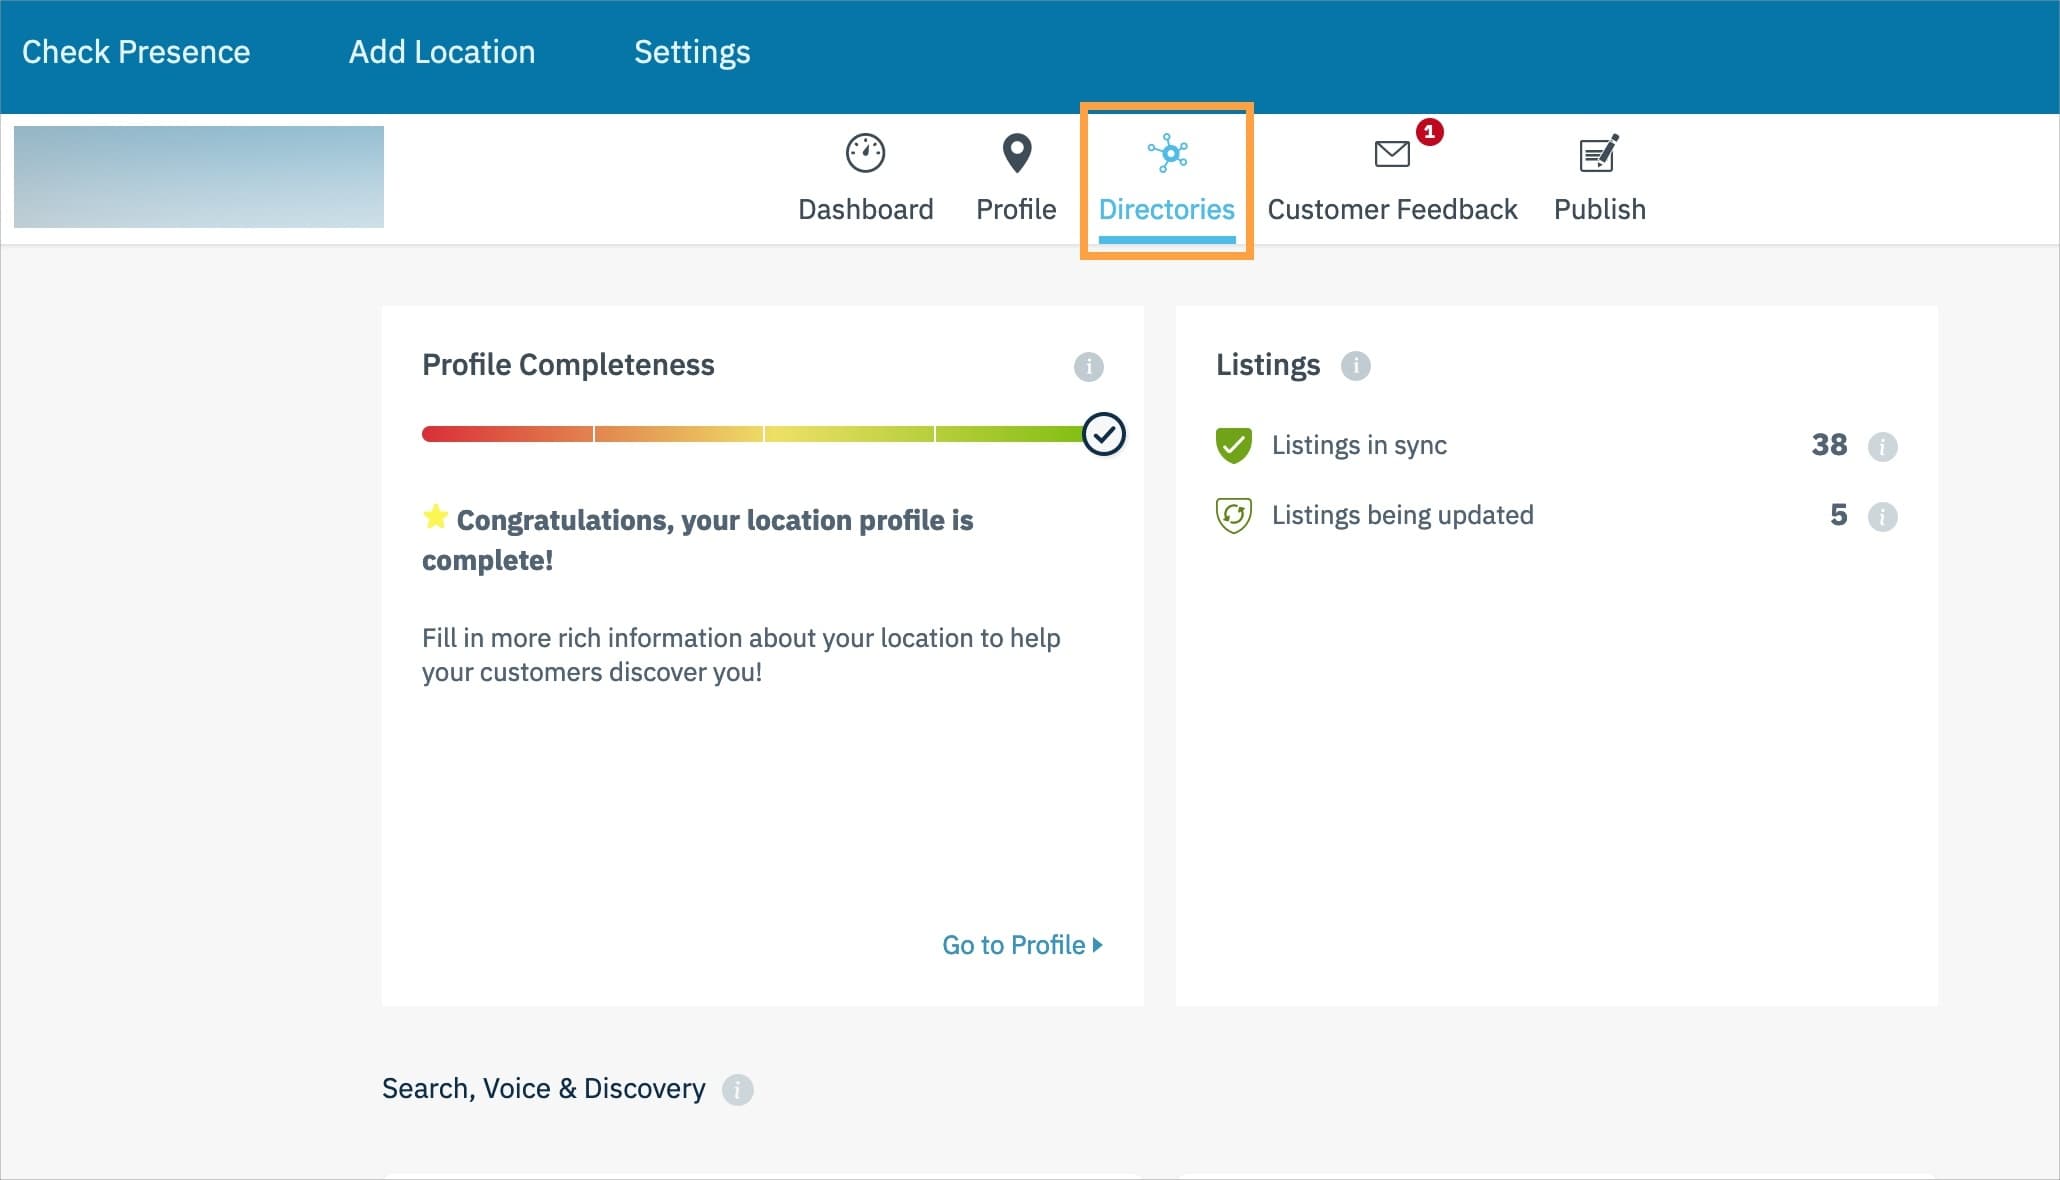
Task: Click the green segment of completeness bar
Action: 1009,434
